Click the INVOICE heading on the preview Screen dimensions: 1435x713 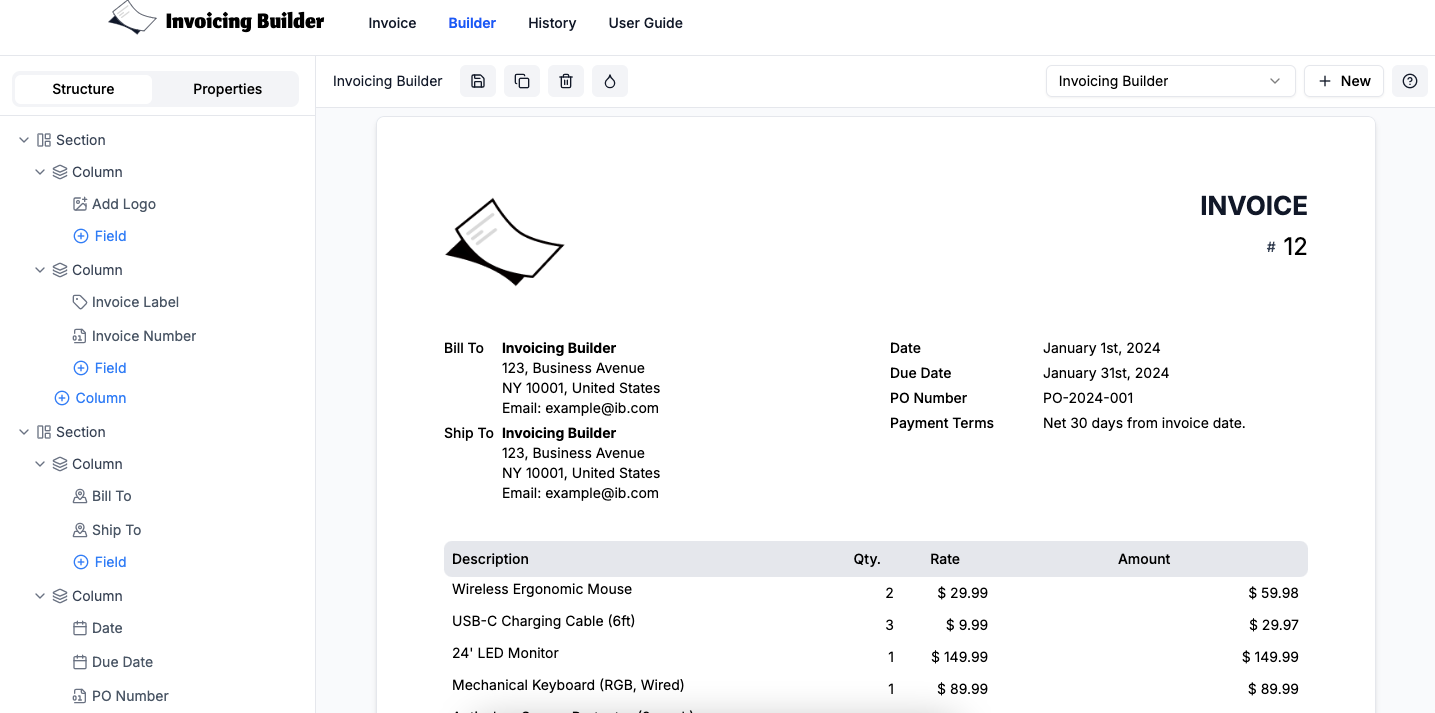(x=1254, y=206)
